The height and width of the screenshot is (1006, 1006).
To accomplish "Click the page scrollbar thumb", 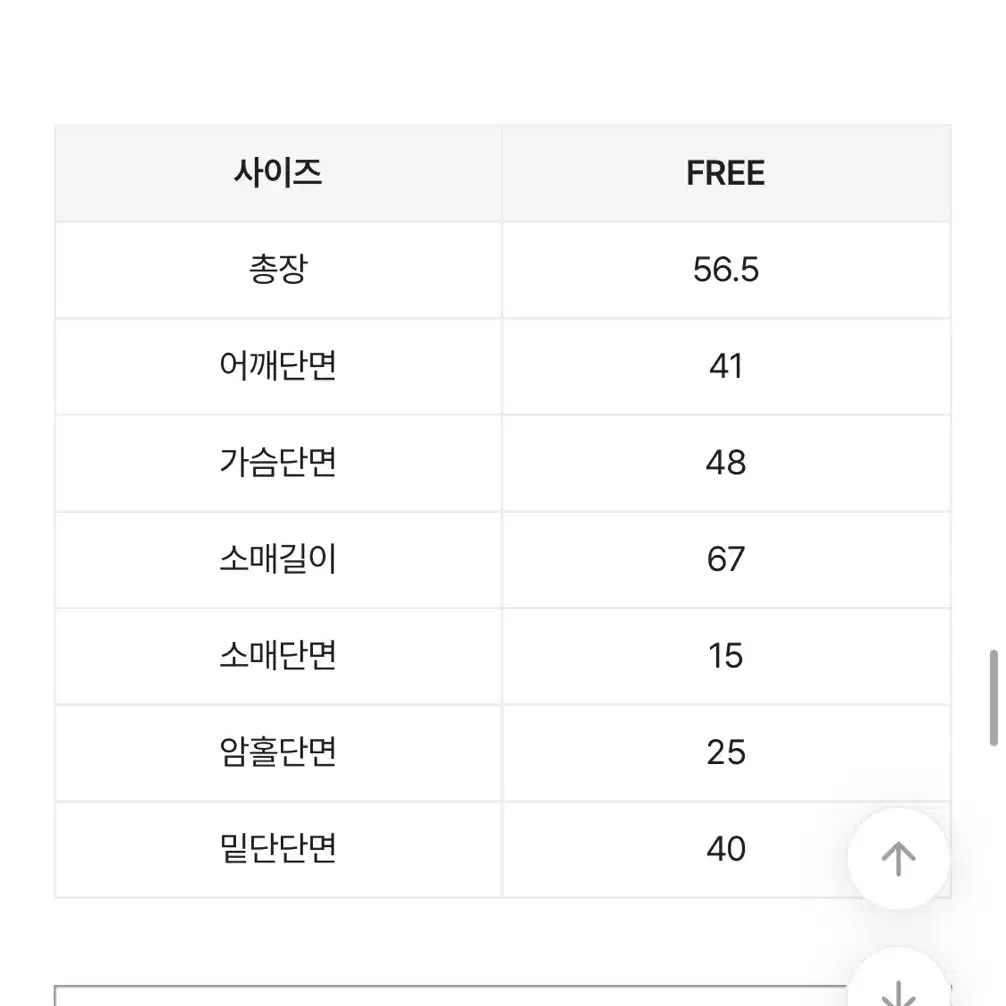I will 994,697.
